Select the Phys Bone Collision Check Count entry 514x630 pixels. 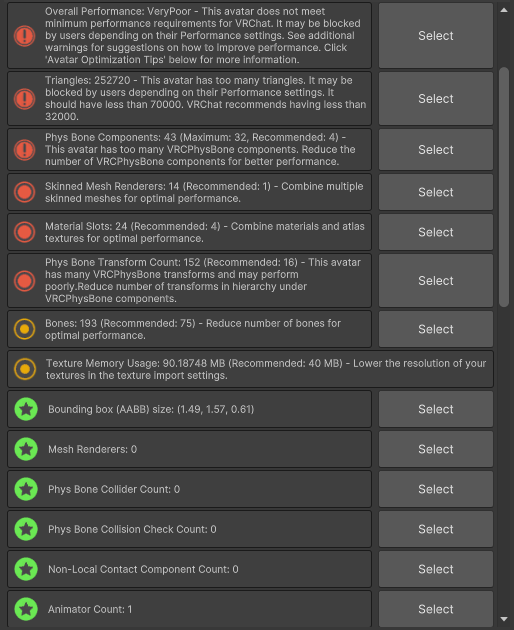click(436, 529)
